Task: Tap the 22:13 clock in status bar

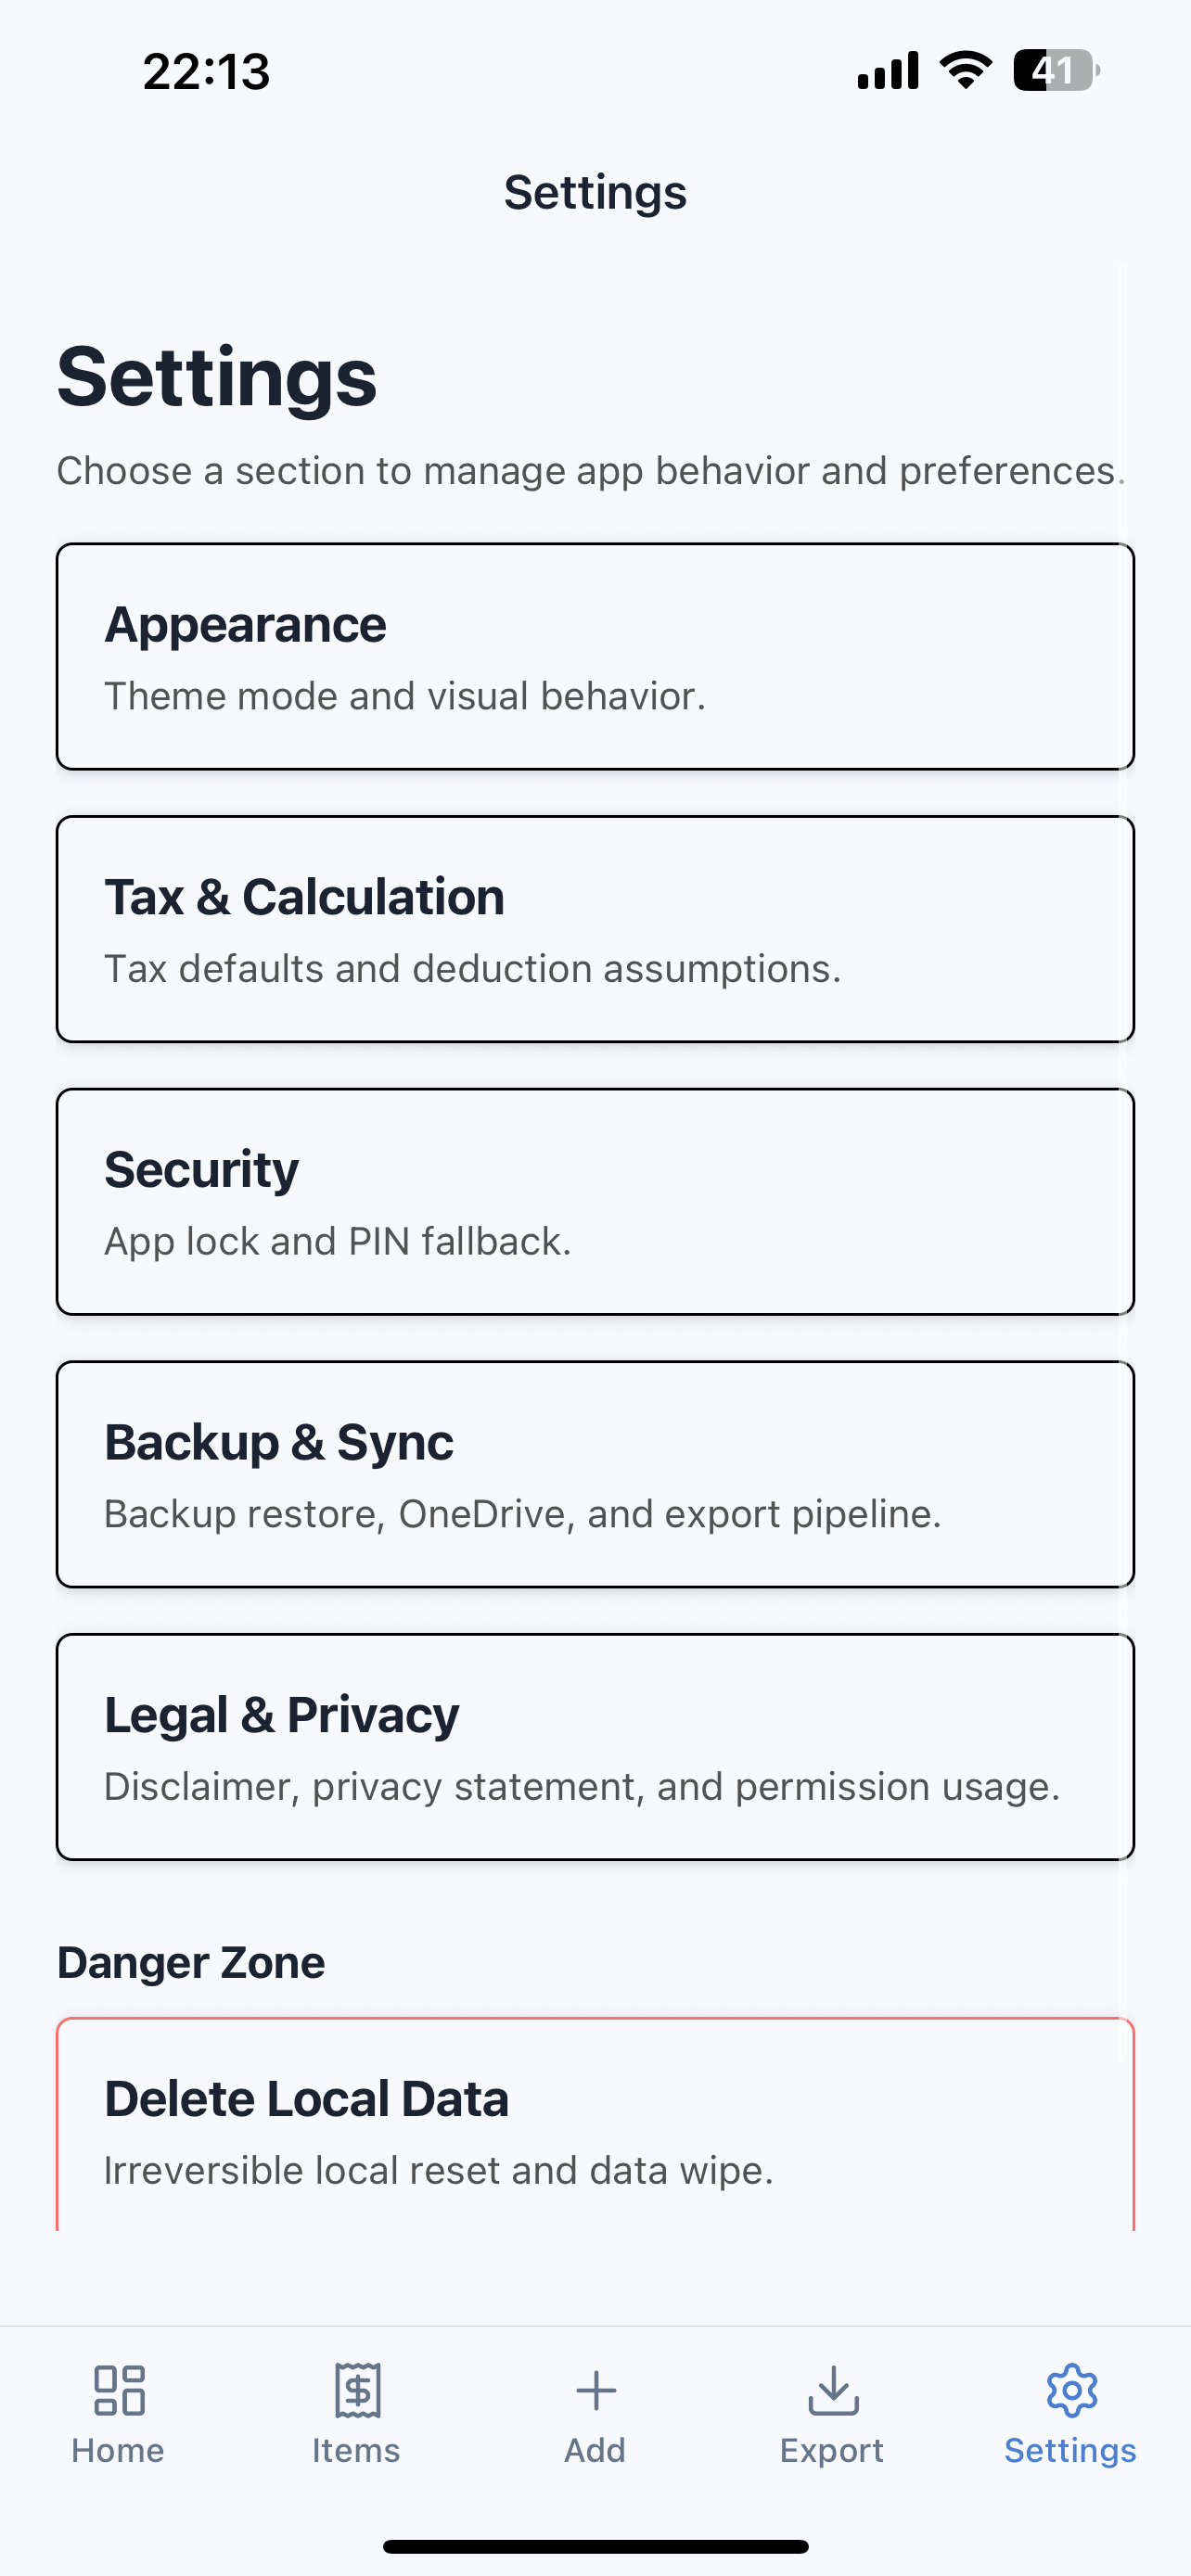Action: click(207, 72)
